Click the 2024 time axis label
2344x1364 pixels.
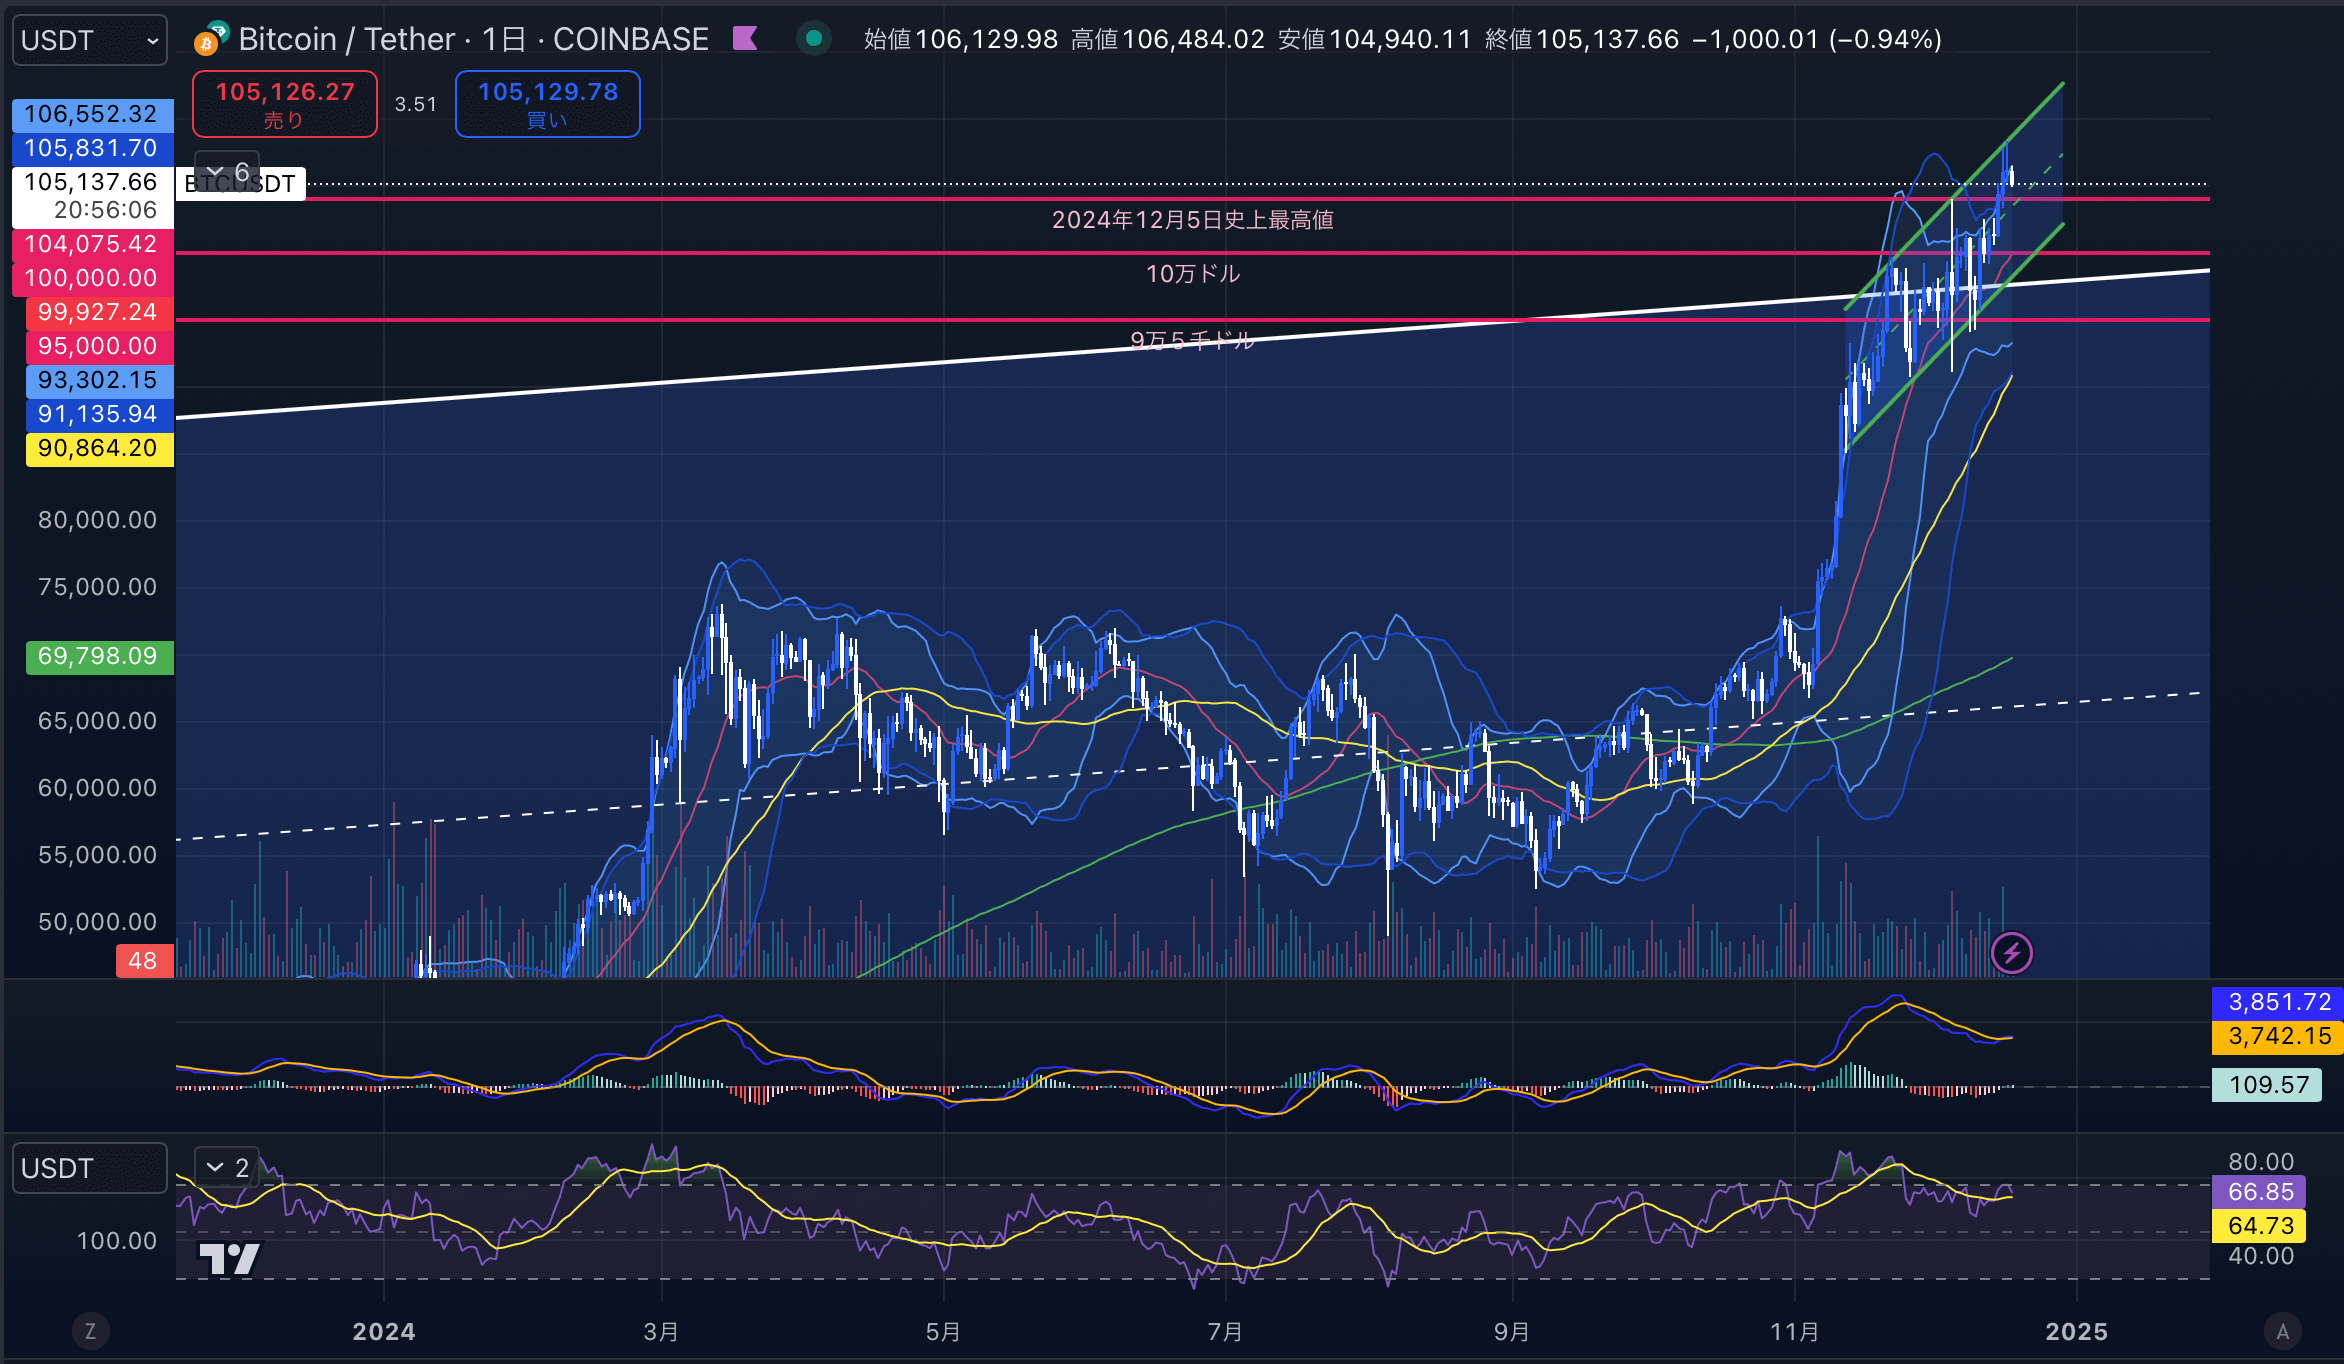[384, 1332]
